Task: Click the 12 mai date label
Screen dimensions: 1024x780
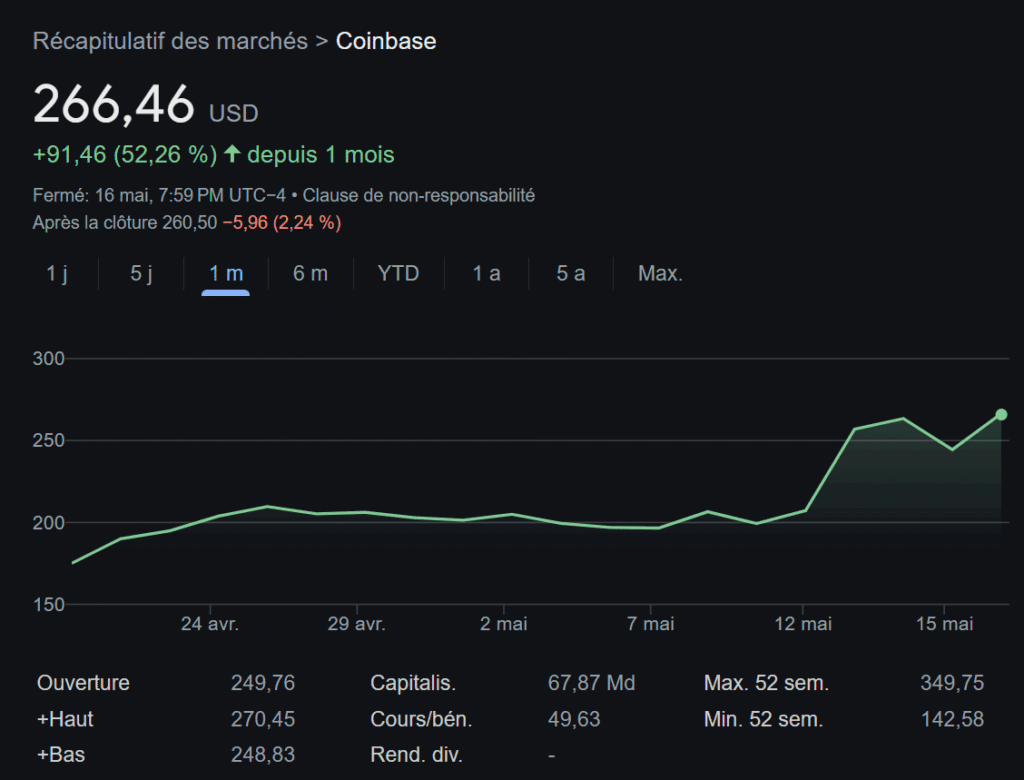Action: tap(803, 624)
